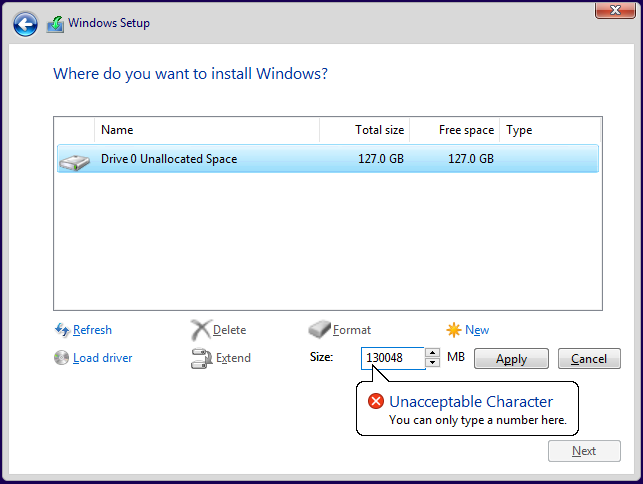
Task: Click the New partition link text
Action: coord(477,330)
